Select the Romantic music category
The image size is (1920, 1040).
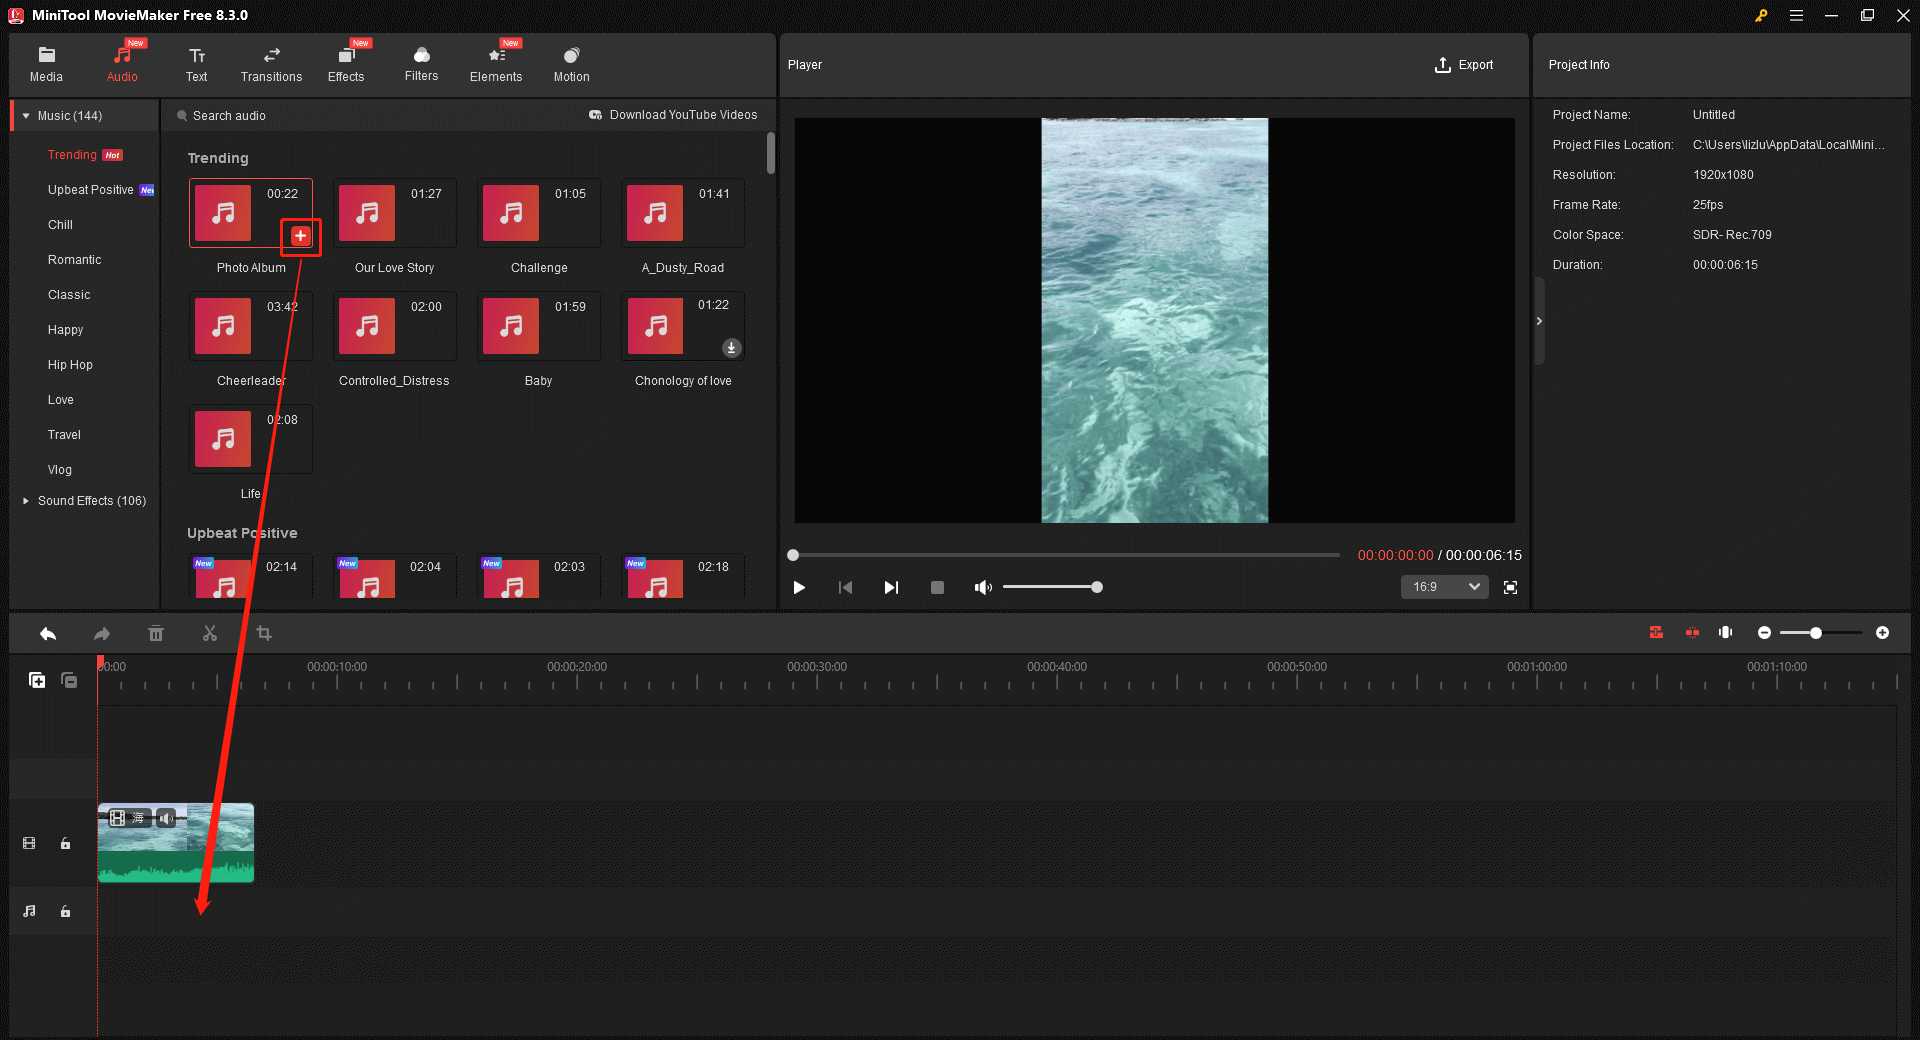click(74, 260)
